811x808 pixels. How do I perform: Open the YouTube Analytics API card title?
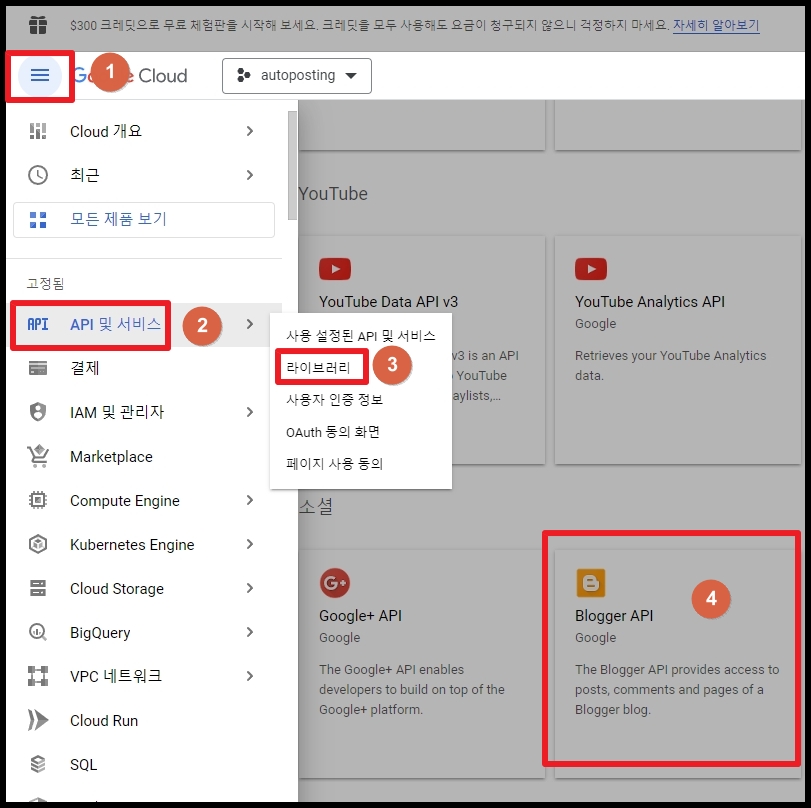[x=650, y=302]
